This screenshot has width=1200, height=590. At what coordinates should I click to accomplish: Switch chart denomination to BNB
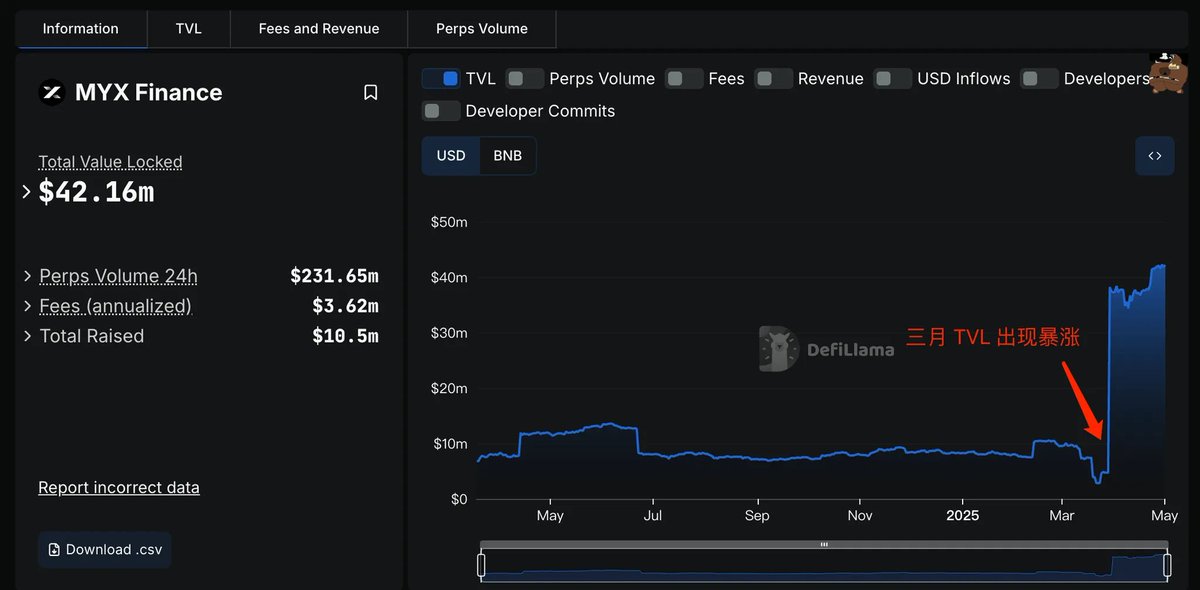click(x=508, y=156)
